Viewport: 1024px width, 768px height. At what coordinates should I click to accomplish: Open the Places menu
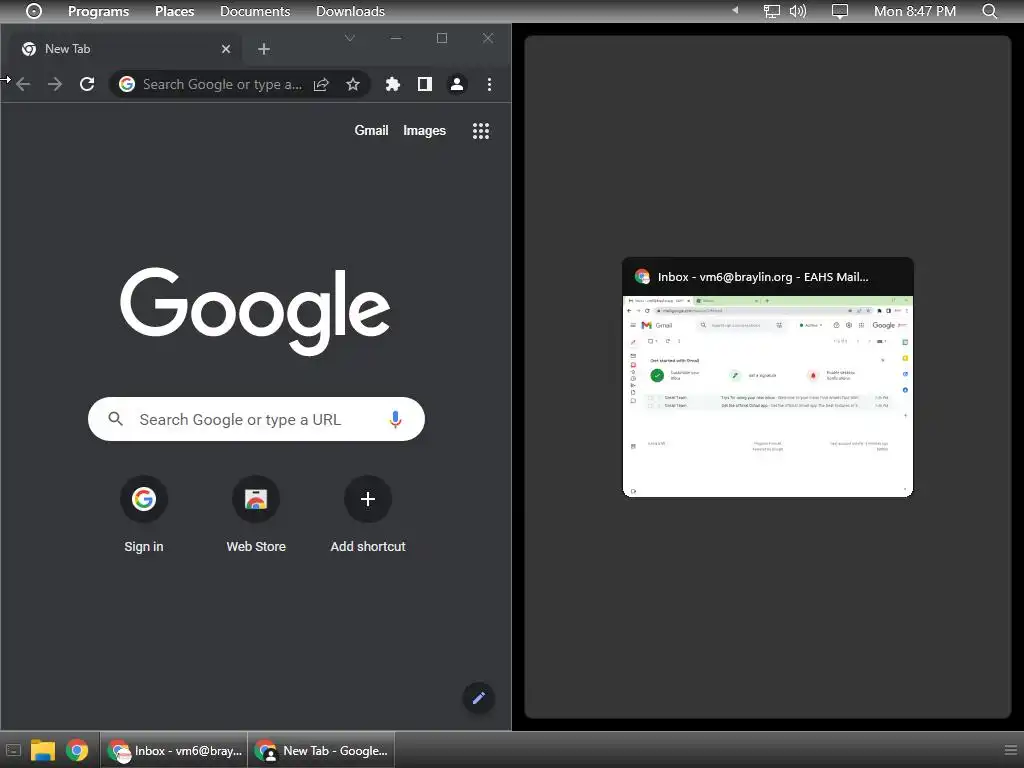174,11
